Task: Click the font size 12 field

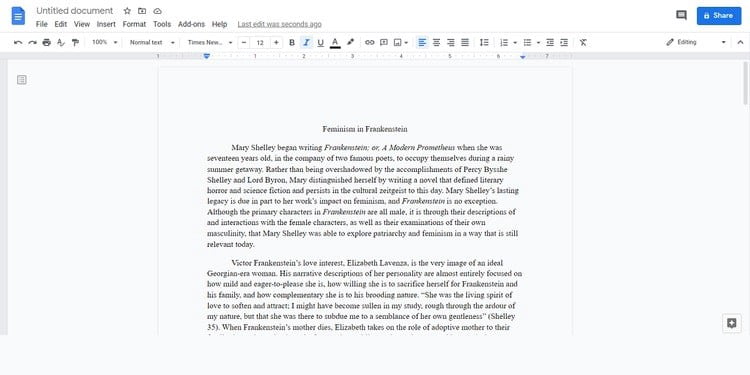Action: click(260, 43)
